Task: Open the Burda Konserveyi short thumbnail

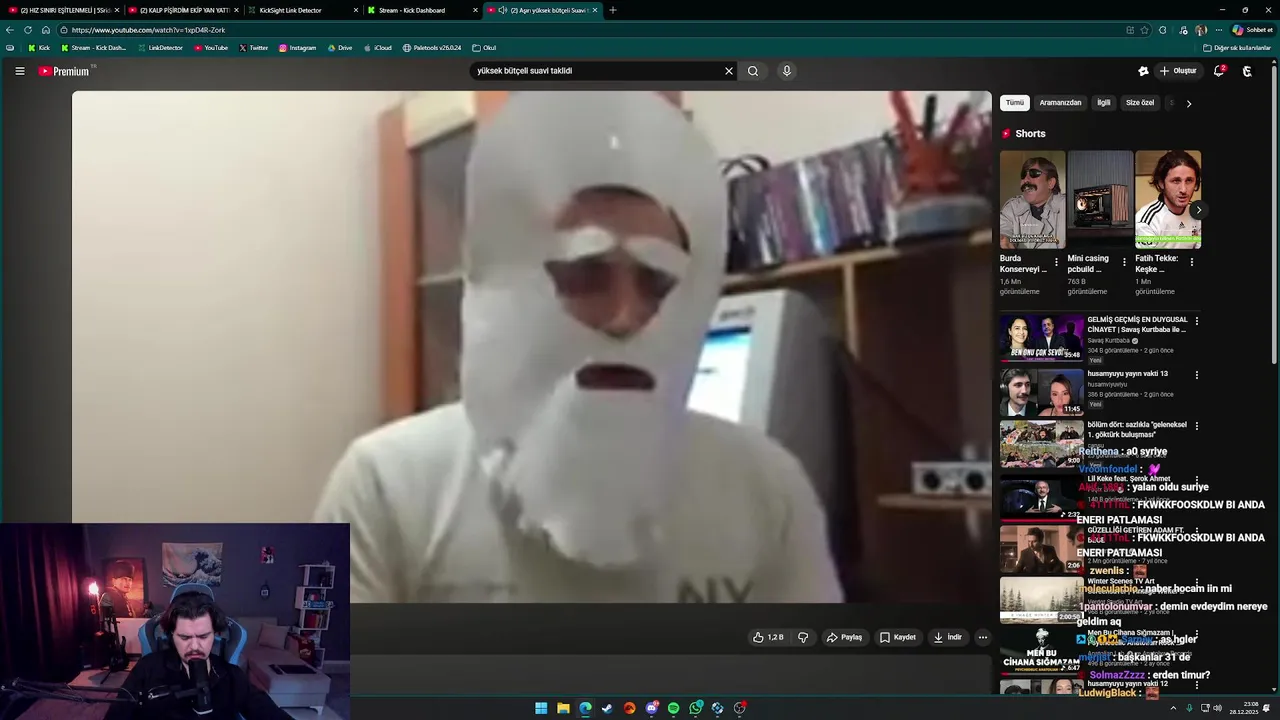Action: click(x=1032, y=200)
